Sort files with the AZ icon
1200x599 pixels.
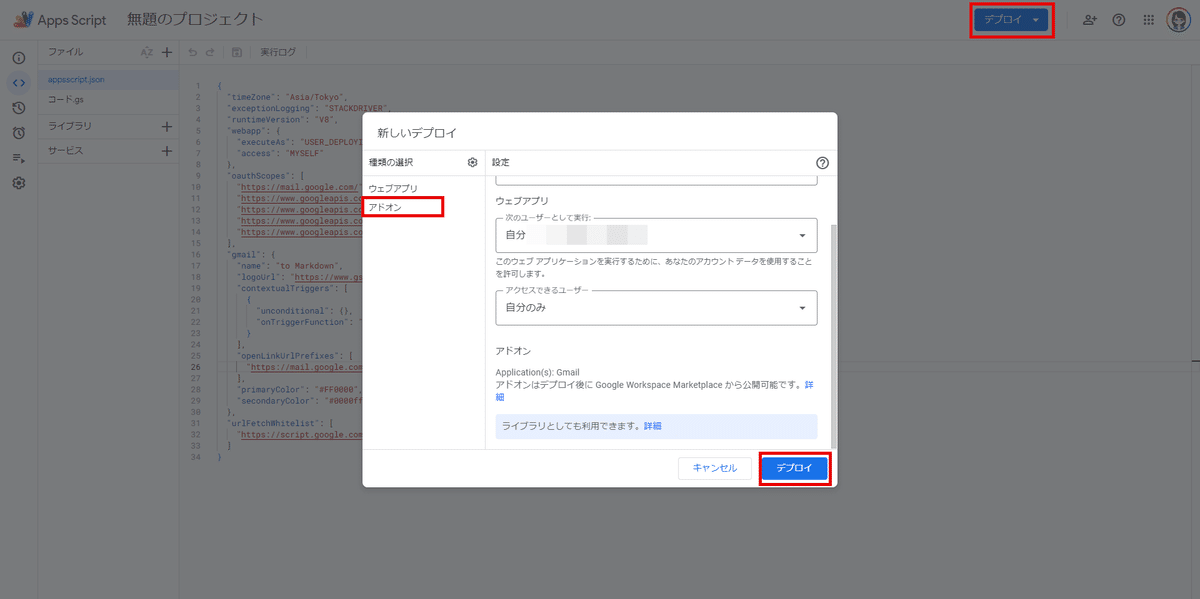(147, 52)
